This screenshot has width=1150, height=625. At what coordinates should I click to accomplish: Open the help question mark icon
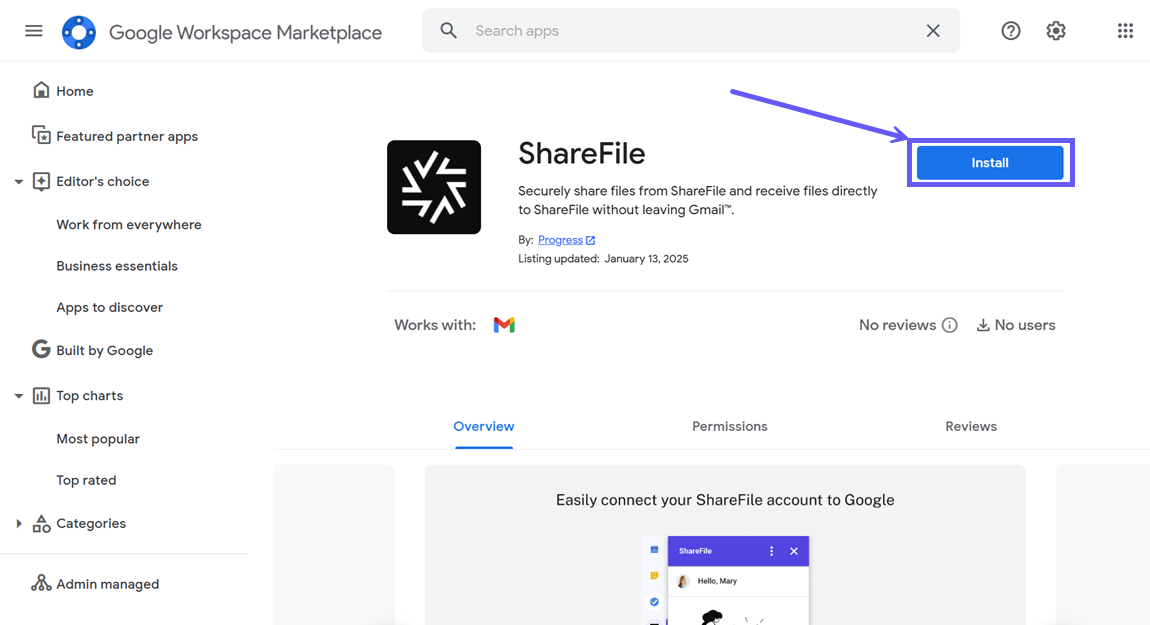point(1011,31)
